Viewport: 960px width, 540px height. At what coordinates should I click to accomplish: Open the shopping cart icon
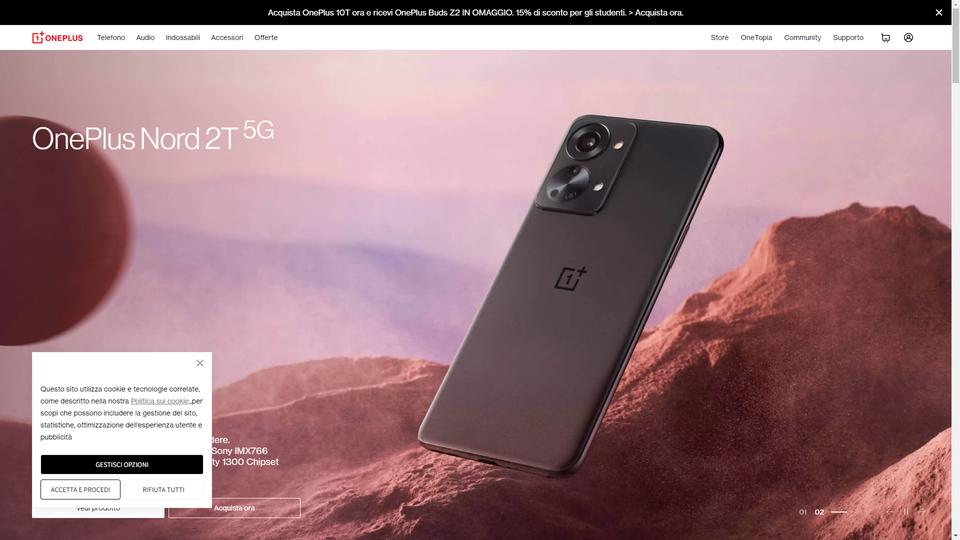click(885, 37)
